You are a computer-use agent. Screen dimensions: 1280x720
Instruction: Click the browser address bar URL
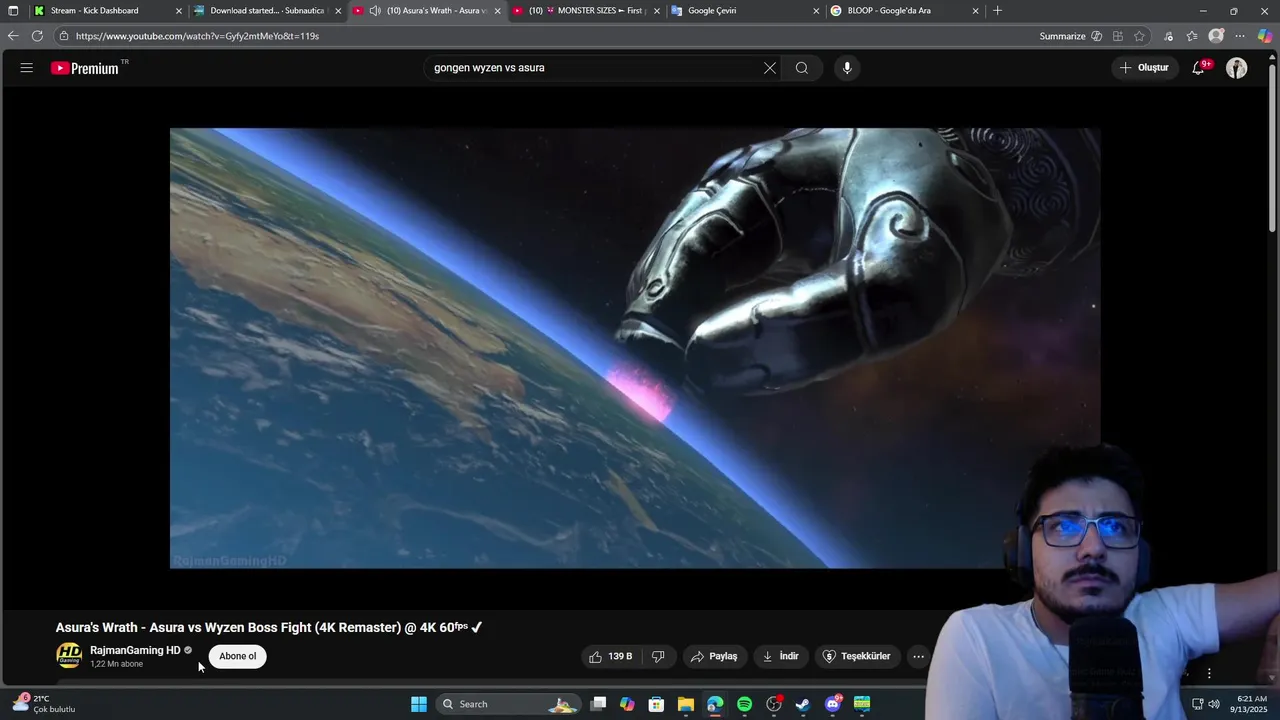pyautogui.click(x=197, y=36)
